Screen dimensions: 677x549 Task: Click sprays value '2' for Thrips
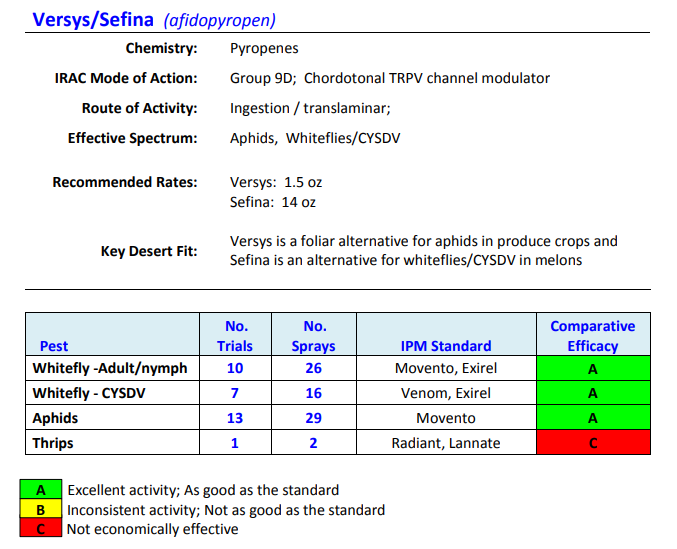pyautogui.click(x=313, y=443)
